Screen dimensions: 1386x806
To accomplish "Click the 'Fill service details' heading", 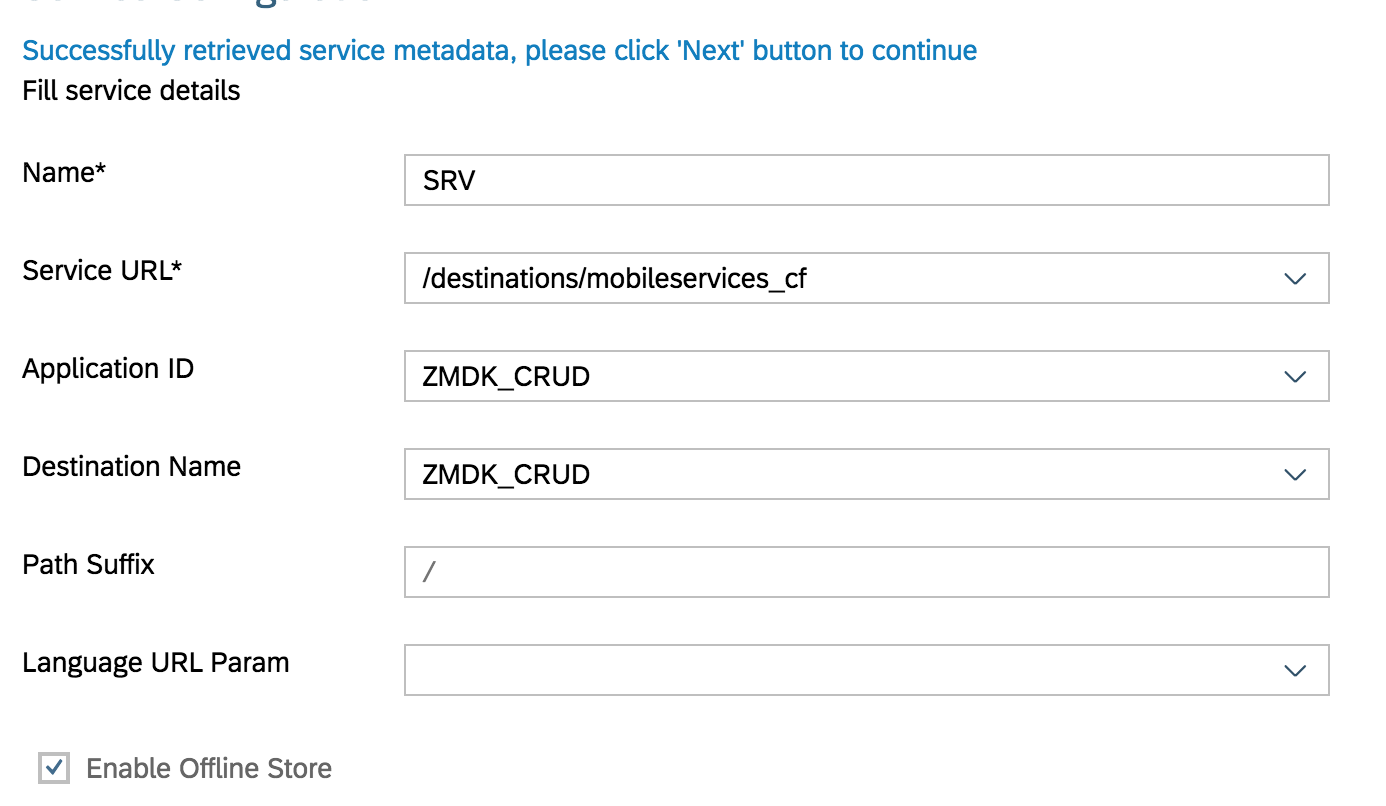I will (x=130, y=90).
